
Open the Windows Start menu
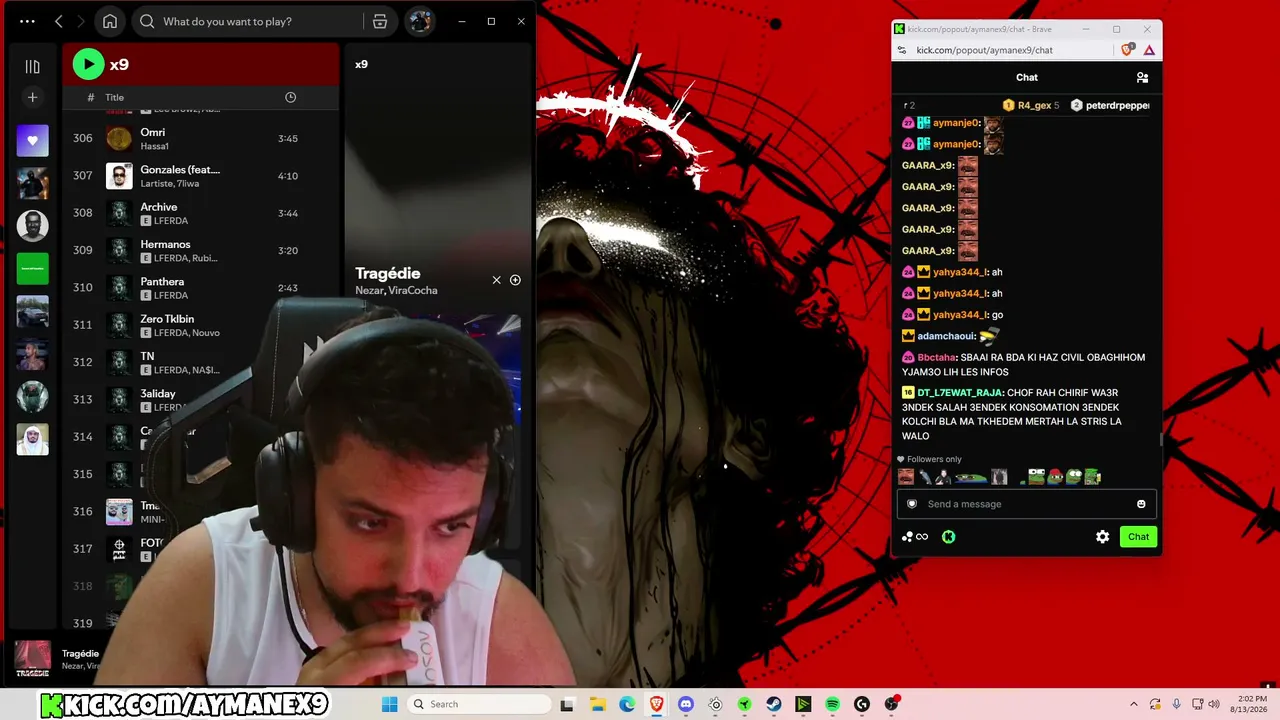(389, 704)
